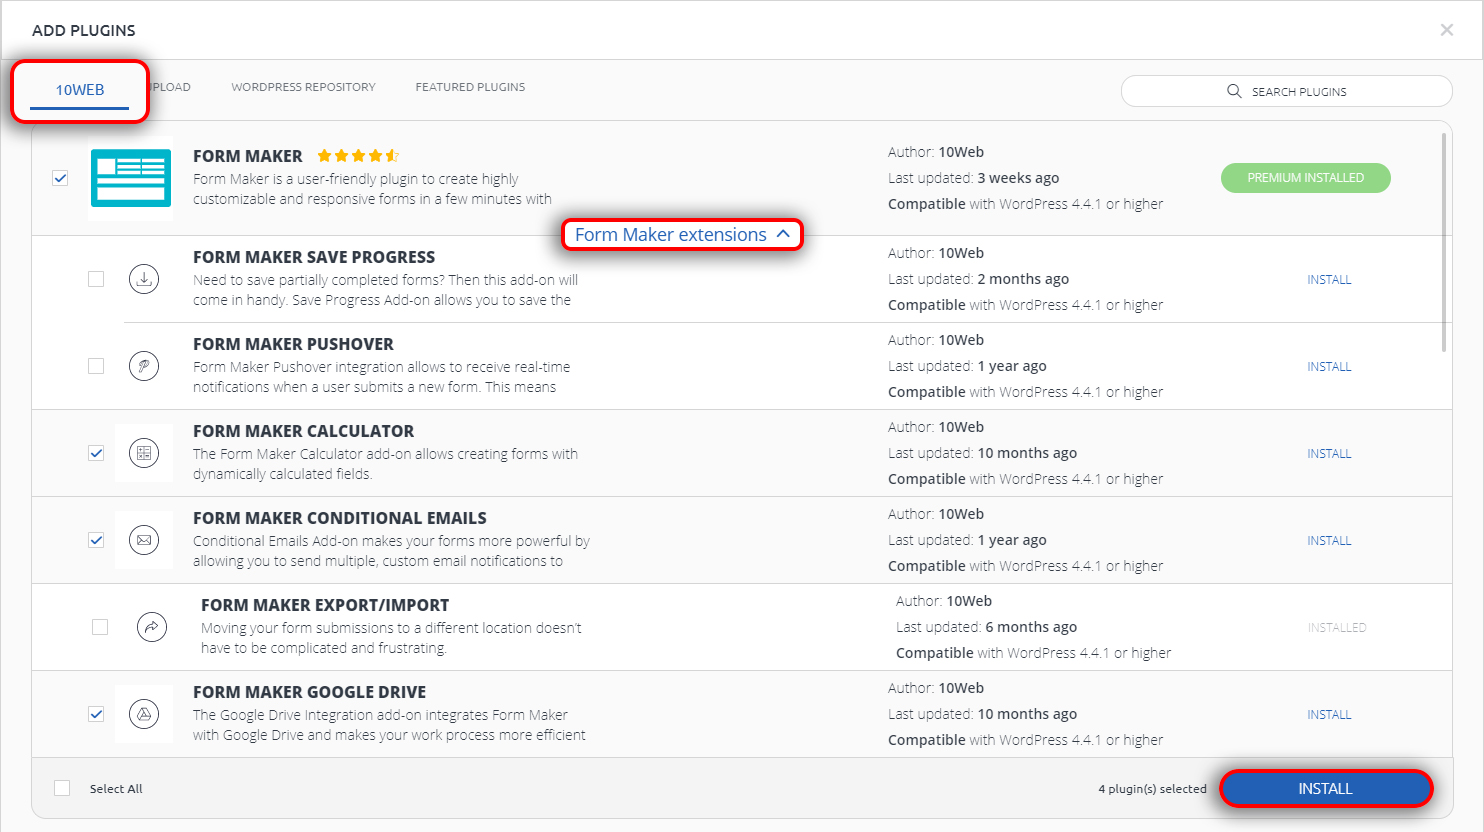Install the Google Drive add-on
1484x832 pixels.
pyautogui.click(x=1329, y=715)
